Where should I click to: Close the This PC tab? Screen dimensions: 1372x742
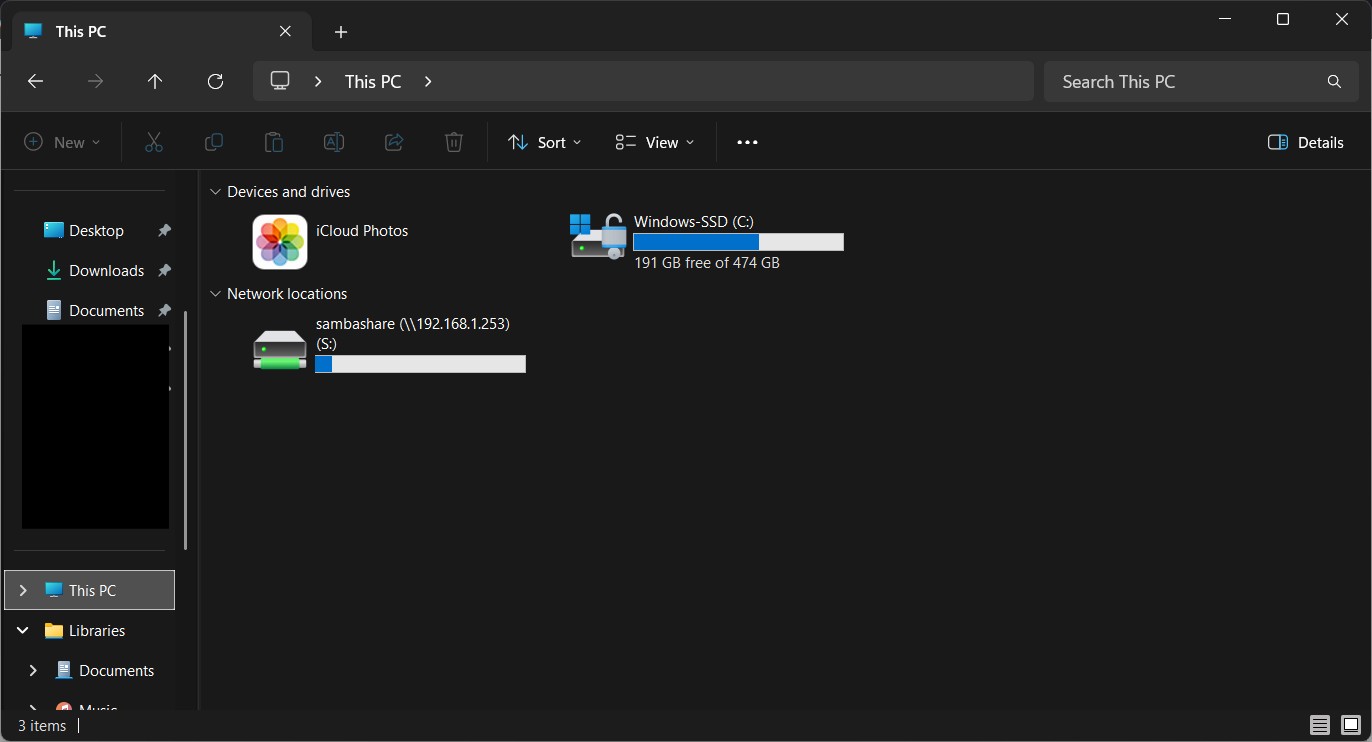coord(285,31)
